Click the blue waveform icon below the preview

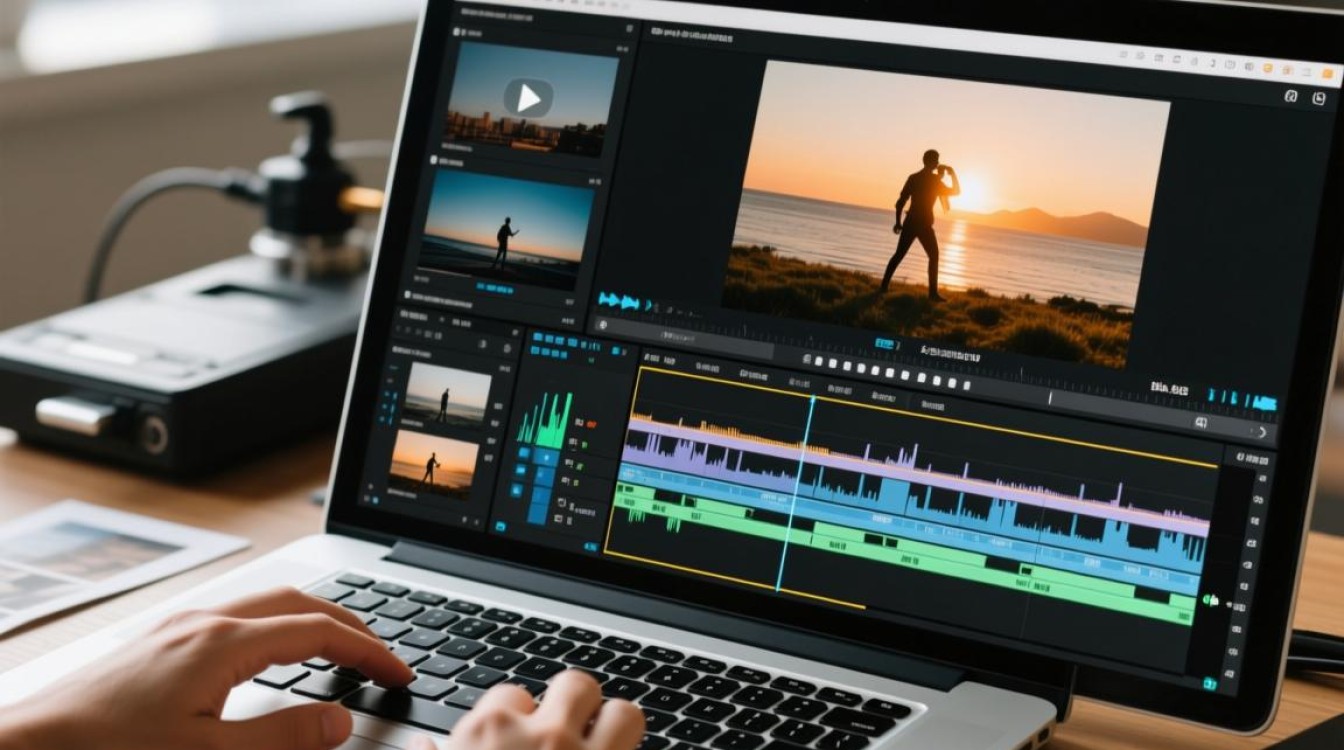pos(619,300)
